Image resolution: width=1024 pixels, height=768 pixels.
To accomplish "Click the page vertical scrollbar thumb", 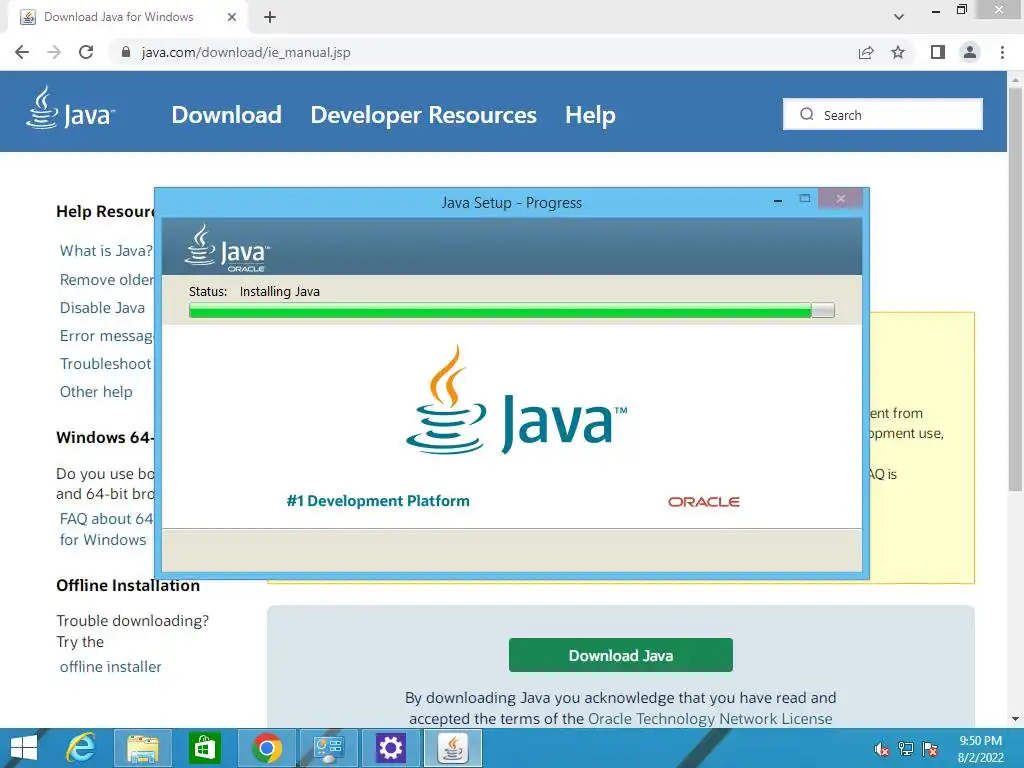I will click(x=1015, y=287).
